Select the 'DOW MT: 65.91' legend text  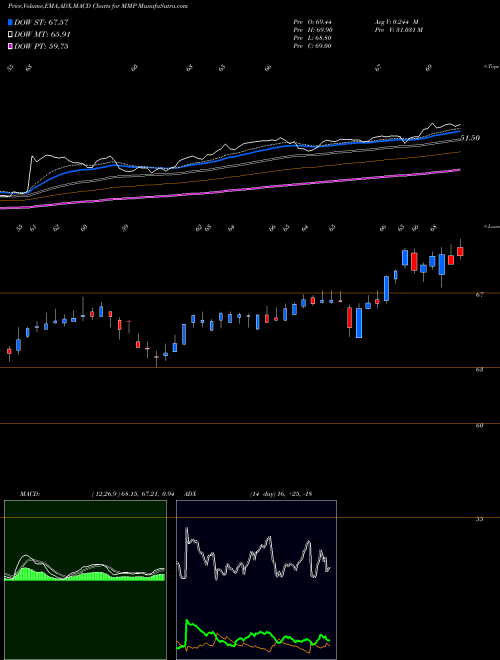click(42, 35)
